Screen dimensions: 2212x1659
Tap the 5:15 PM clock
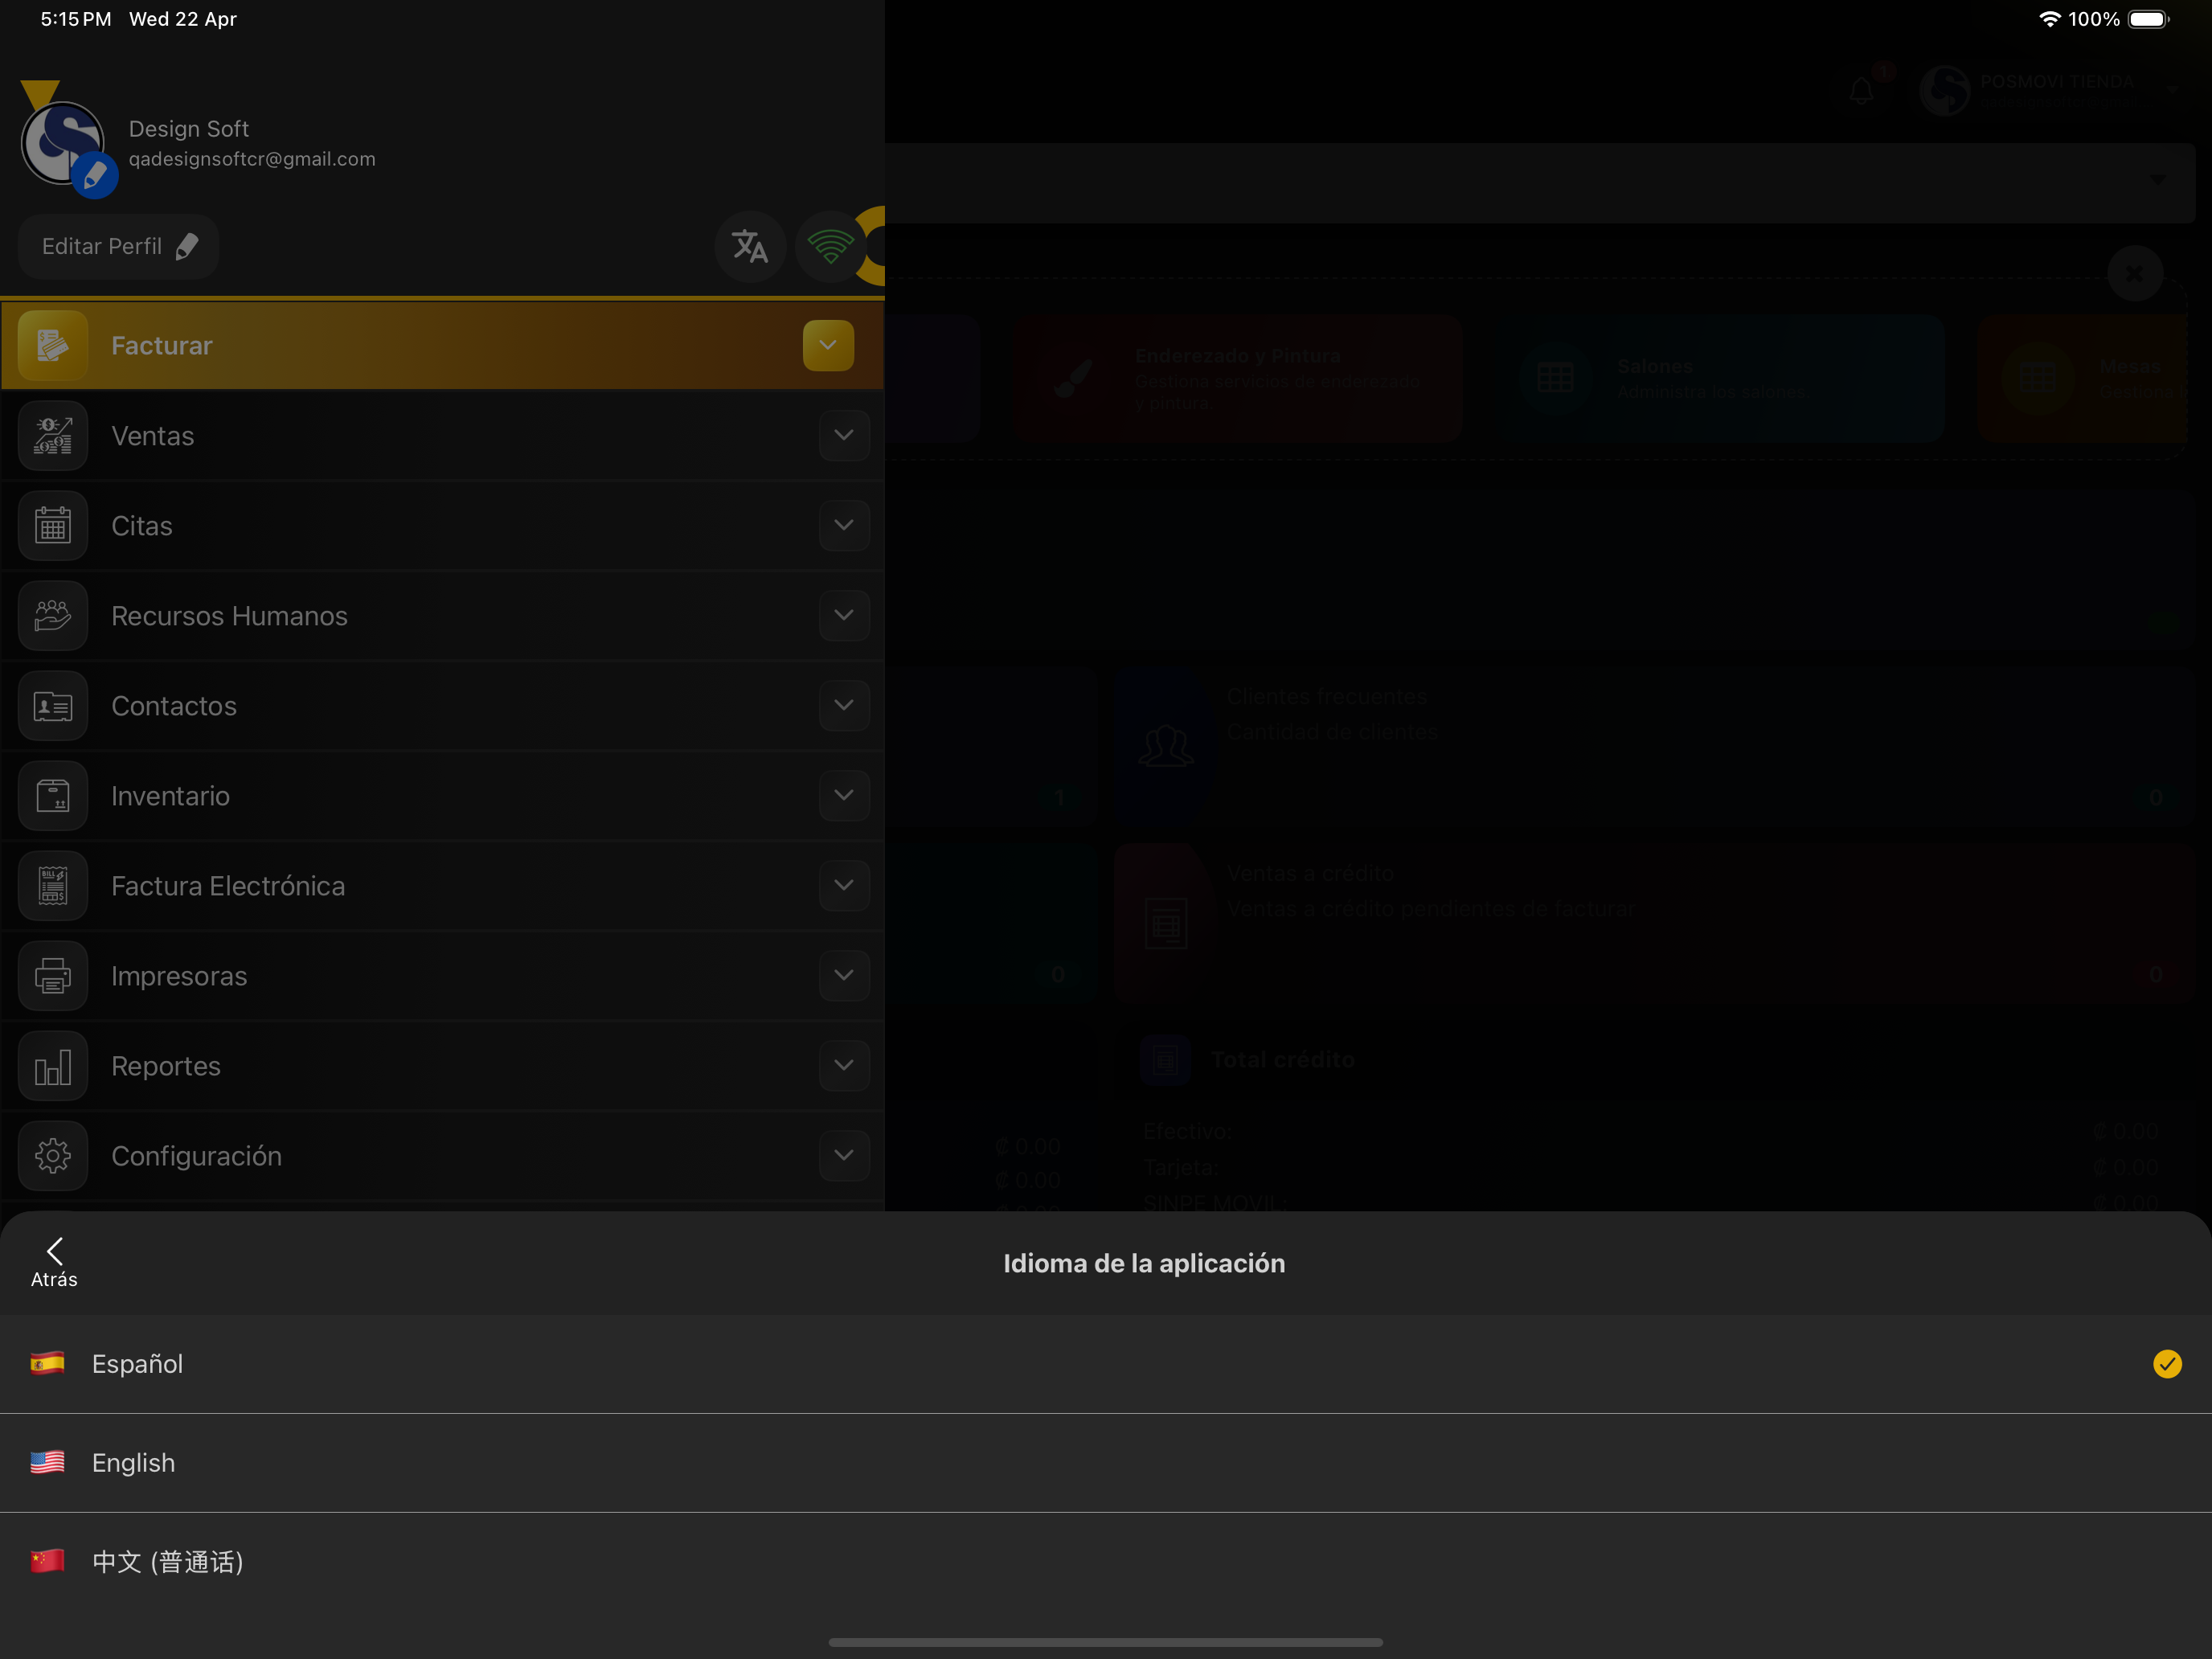click(76, 19)
